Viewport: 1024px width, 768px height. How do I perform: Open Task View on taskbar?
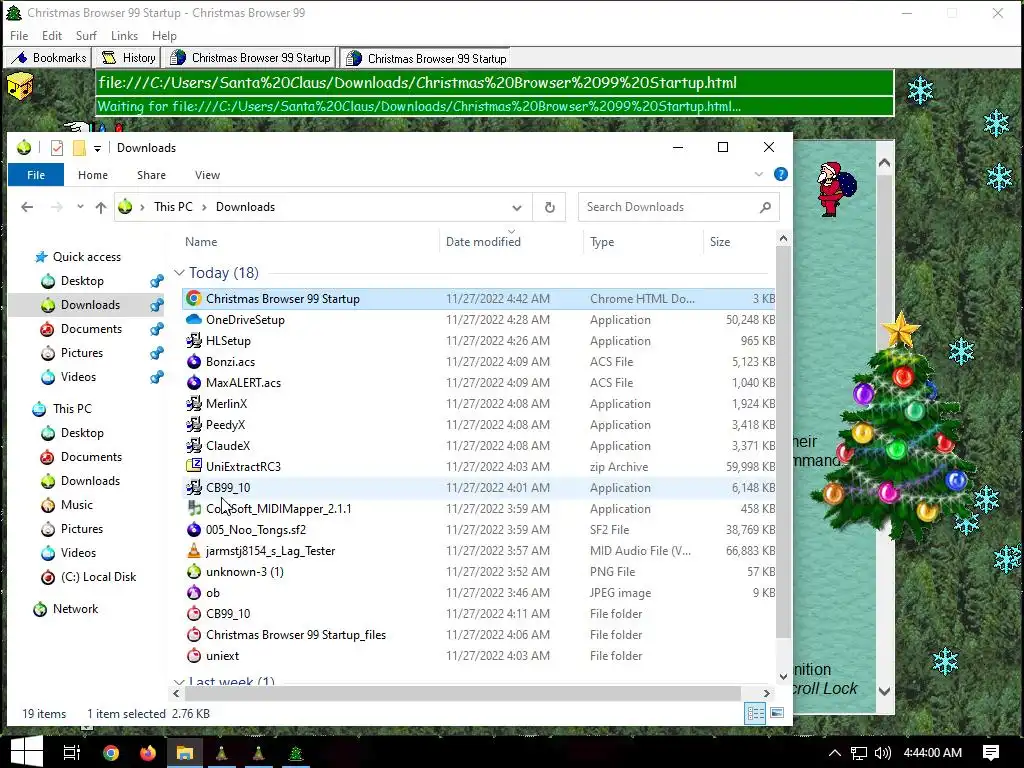(x=72, y=752)
